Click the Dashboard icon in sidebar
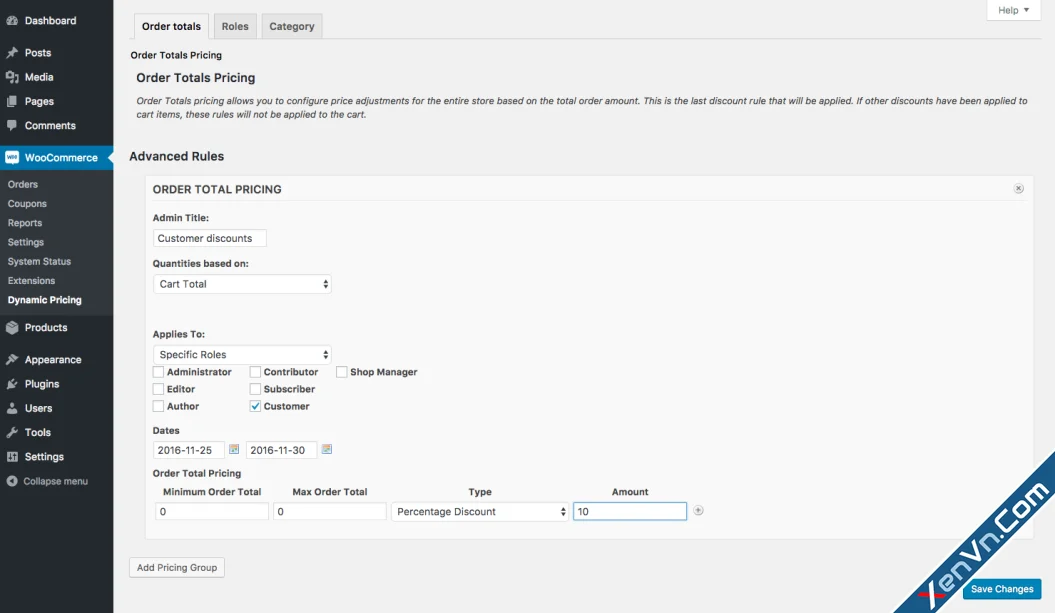The image size is (1055, 613). pyautogui.click(x=12, y=21)
